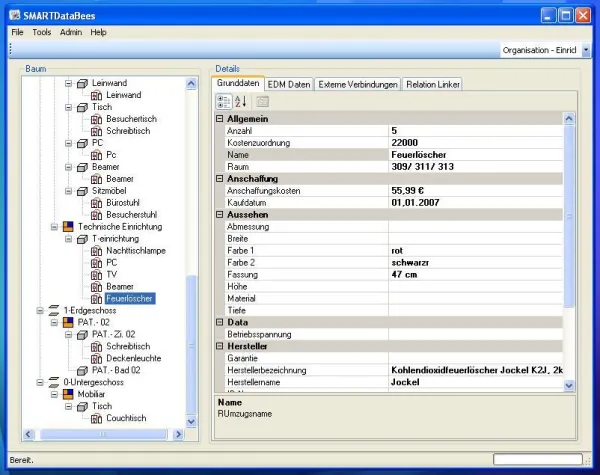This screenshot has width=600, height=475.
Task: Click the tree's horizontal scrollbar right arrow
Action: coord(180,435)
